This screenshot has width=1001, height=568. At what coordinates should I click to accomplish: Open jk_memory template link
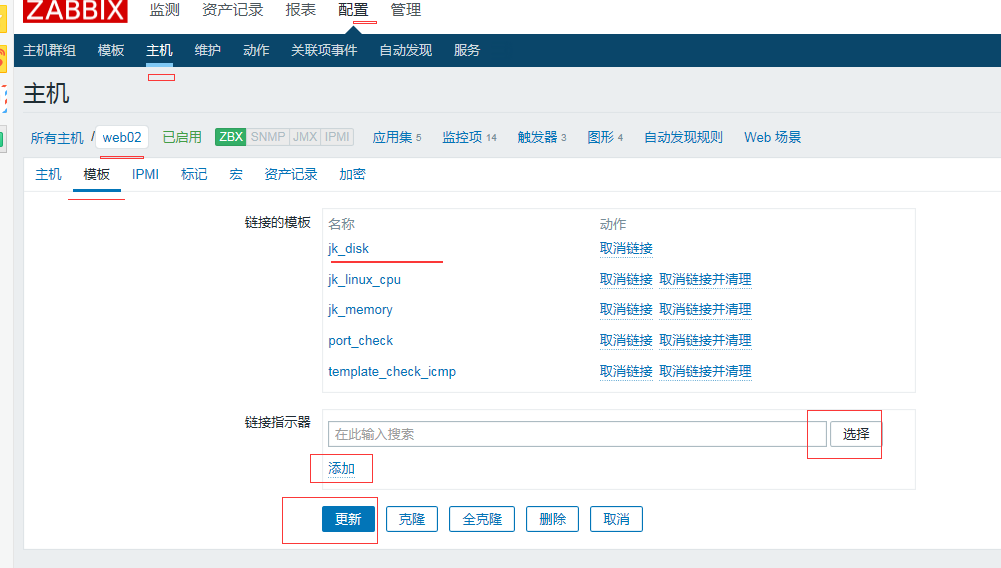360,310
